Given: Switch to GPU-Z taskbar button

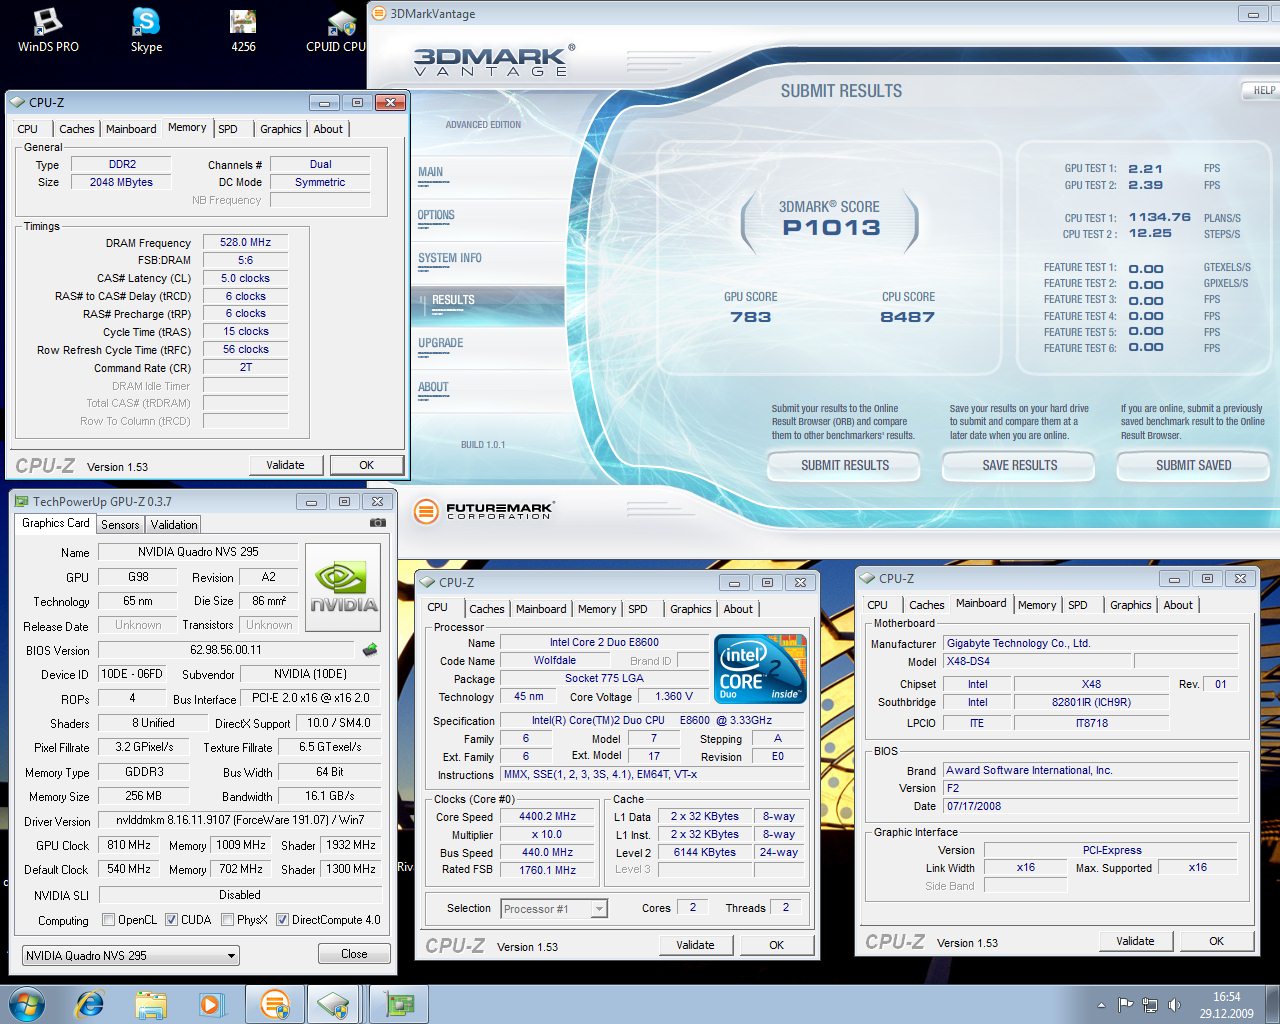Looking at the screenshot, I should point(399,1004).
